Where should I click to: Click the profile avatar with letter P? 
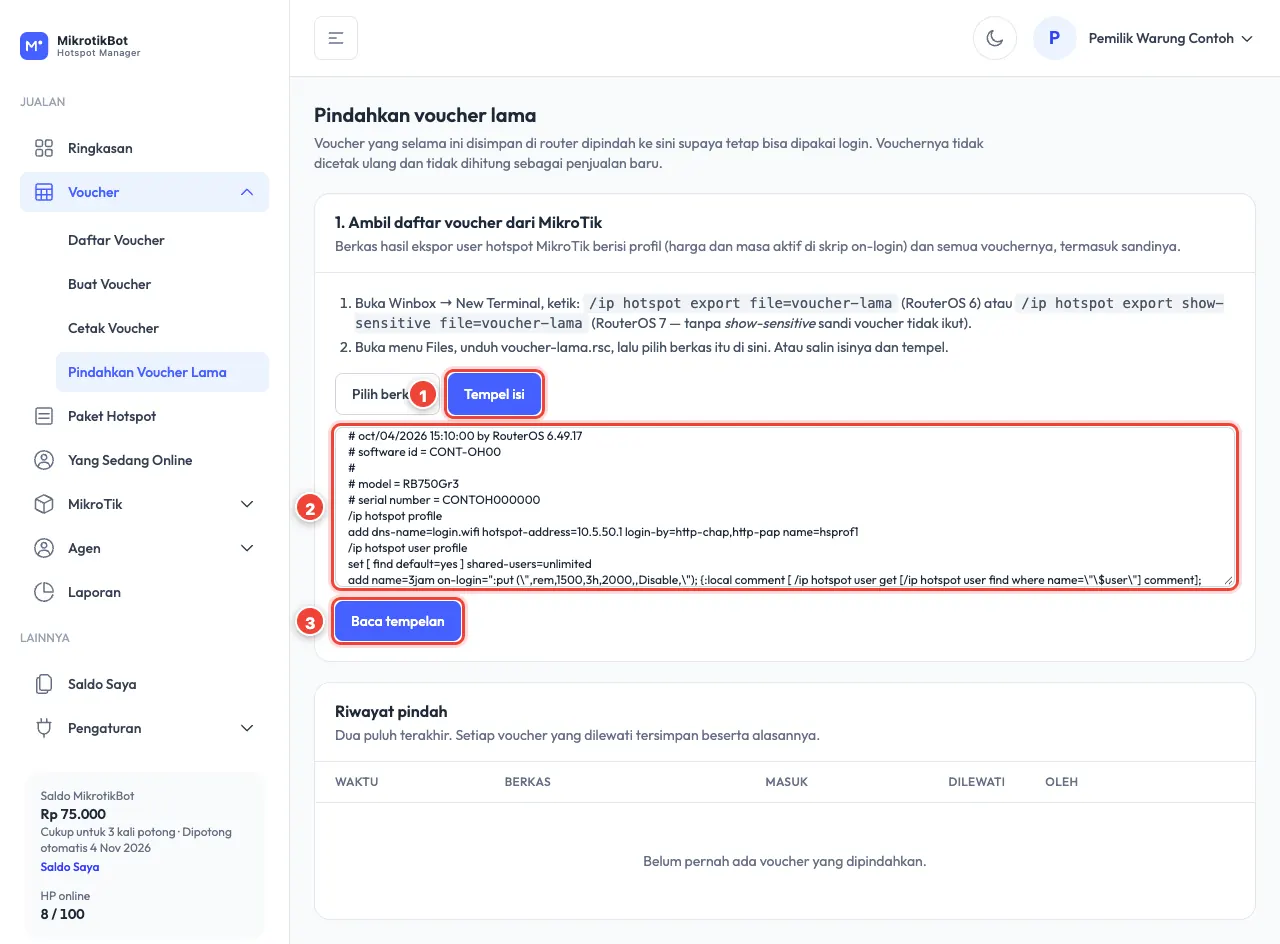[x=1054, y=38]
